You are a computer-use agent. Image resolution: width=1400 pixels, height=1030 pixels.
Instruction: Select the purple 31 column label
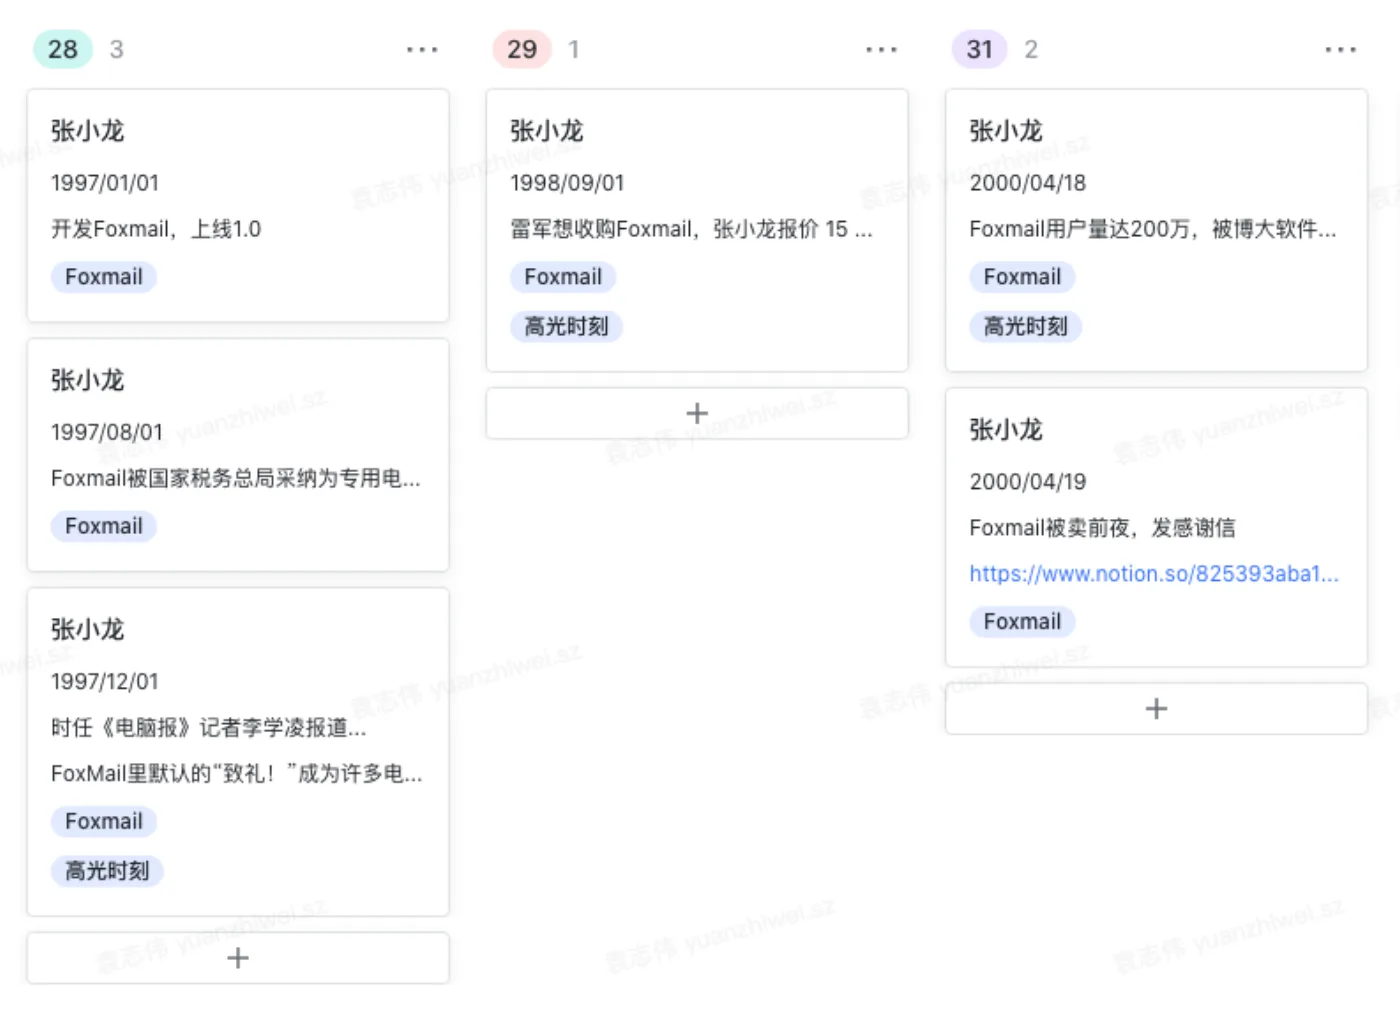coord(980,49)
